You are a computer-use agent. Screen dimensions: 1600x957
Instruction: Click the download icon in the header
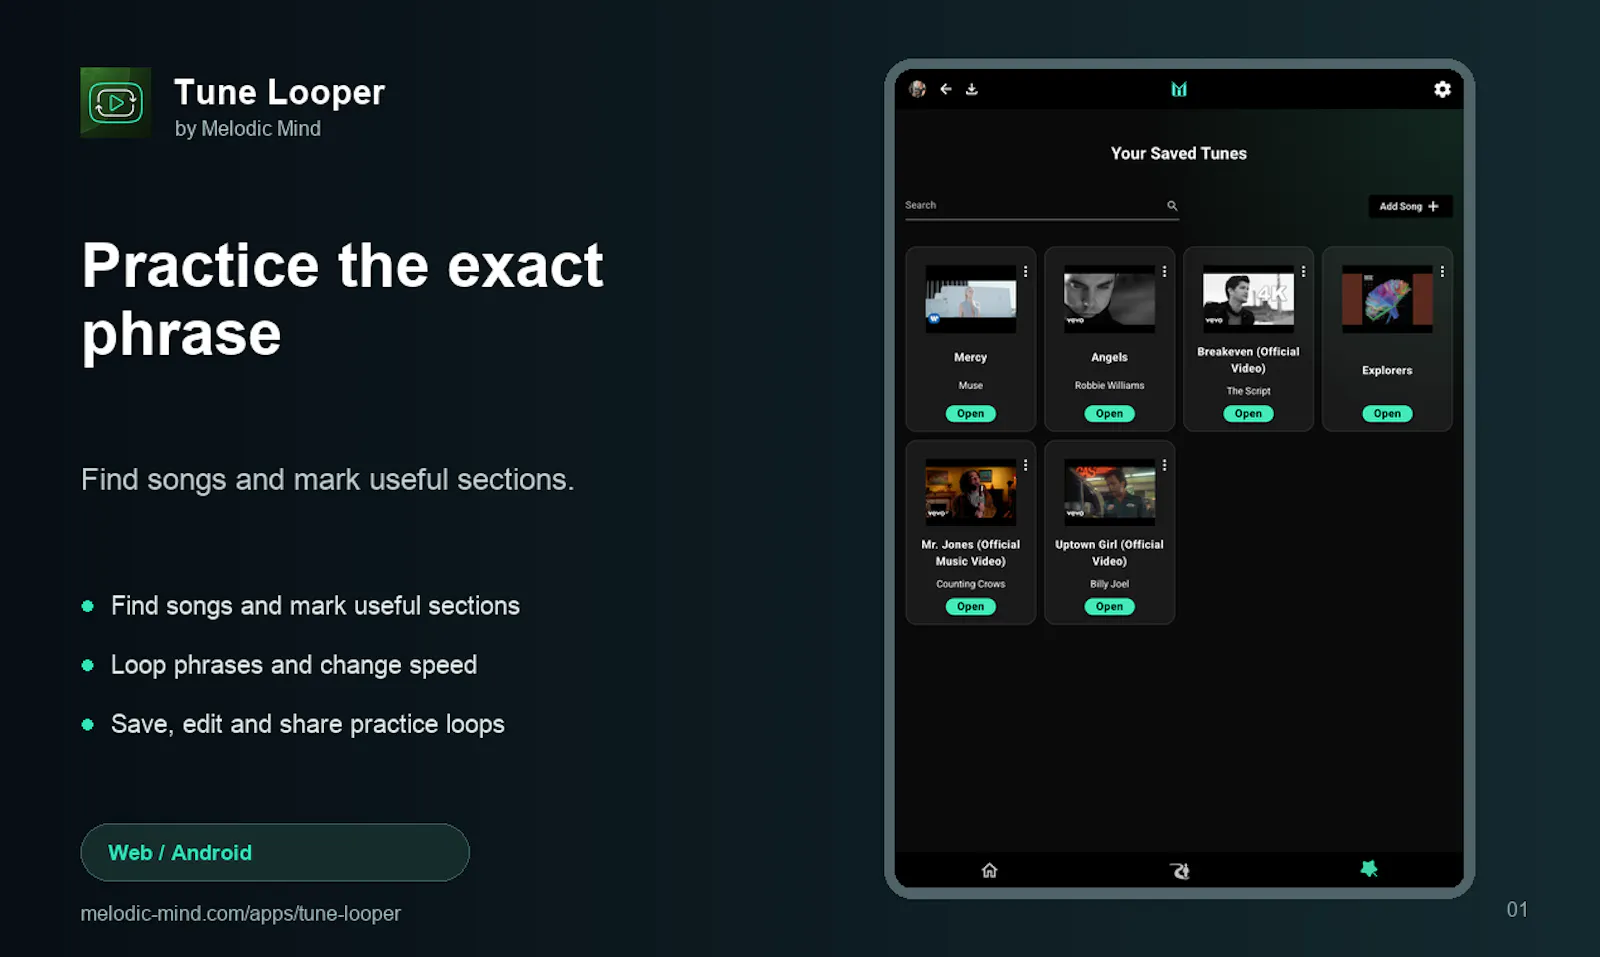(x=972, y=89)
